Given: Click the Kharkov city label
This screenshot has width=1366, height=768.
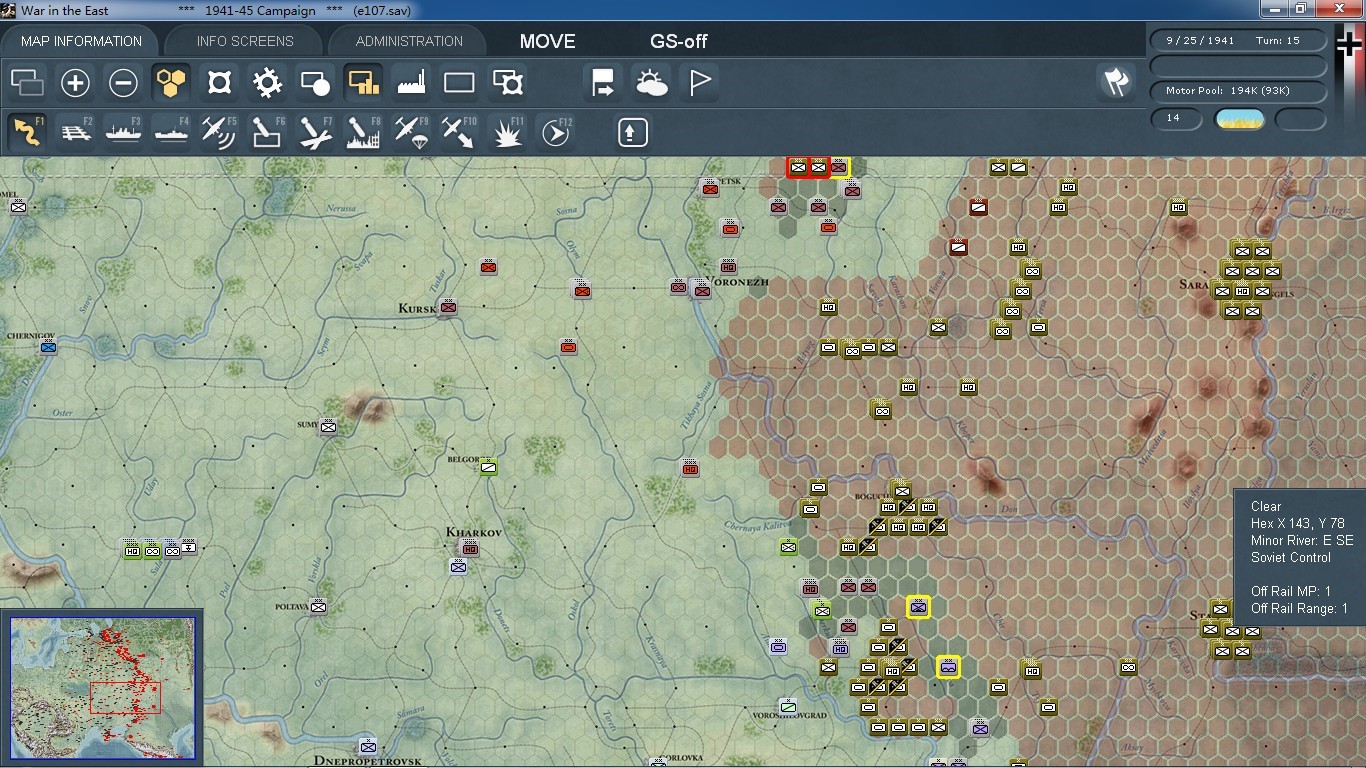Looking at the screenshot, I should 473,532.
